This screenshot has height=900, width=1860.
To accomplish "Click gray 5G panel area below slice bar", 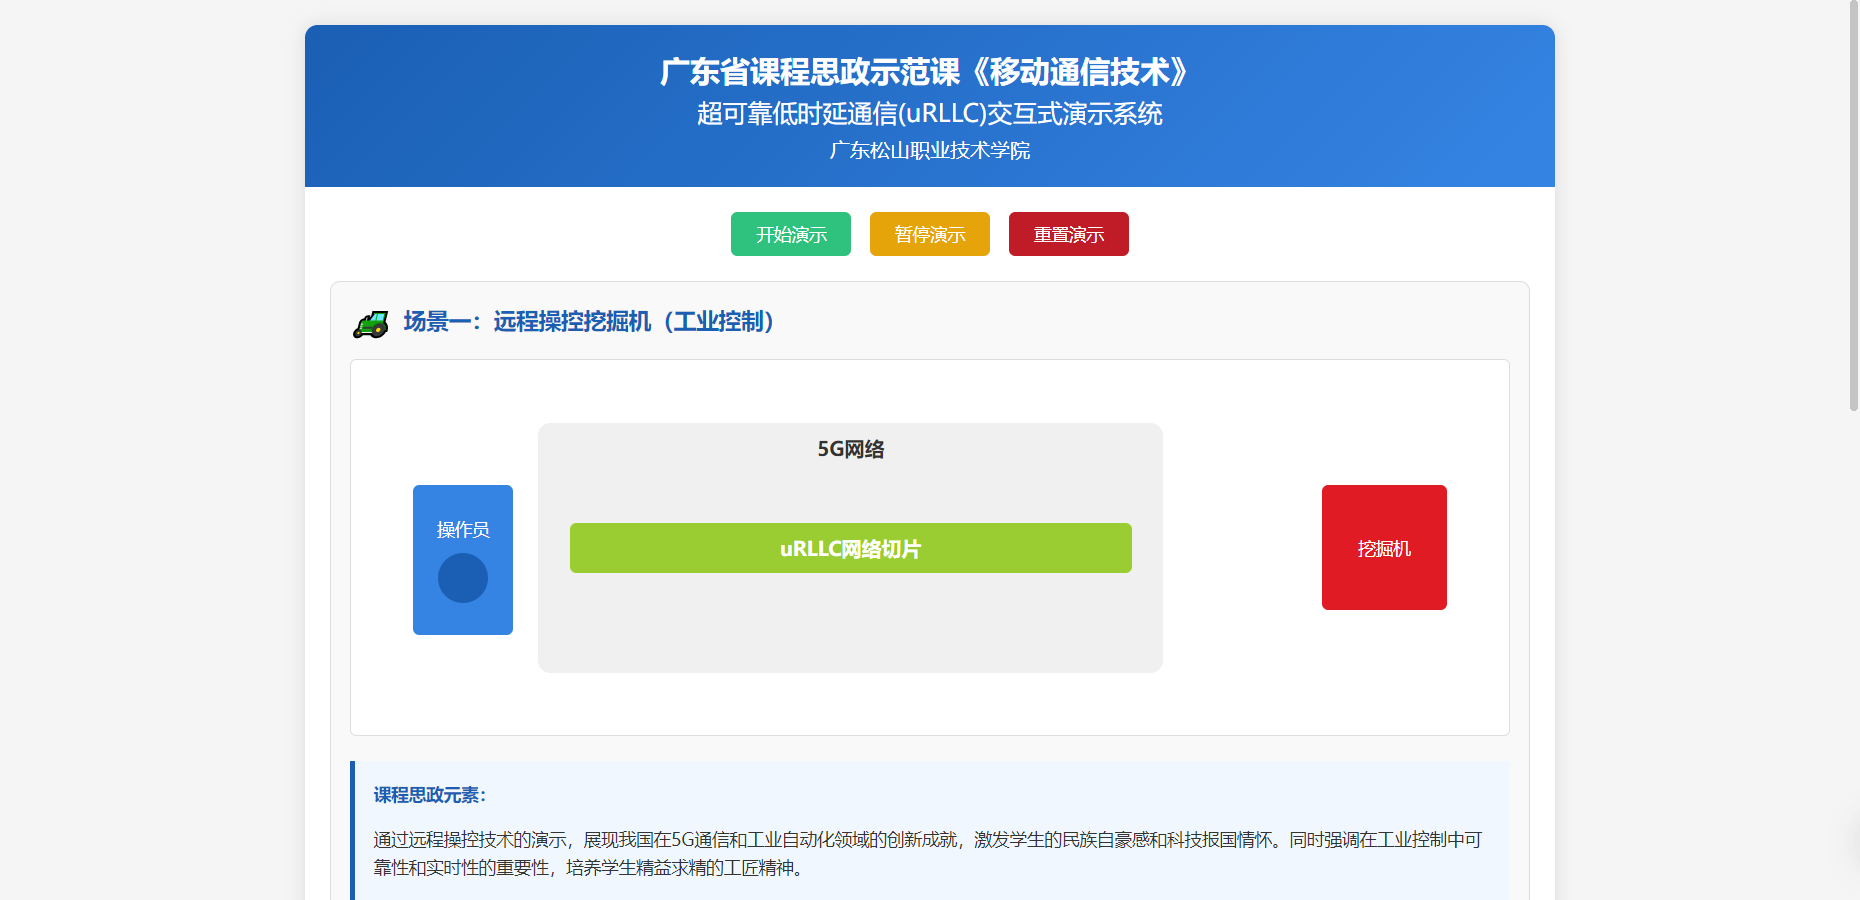I will (x=850, y=625).
